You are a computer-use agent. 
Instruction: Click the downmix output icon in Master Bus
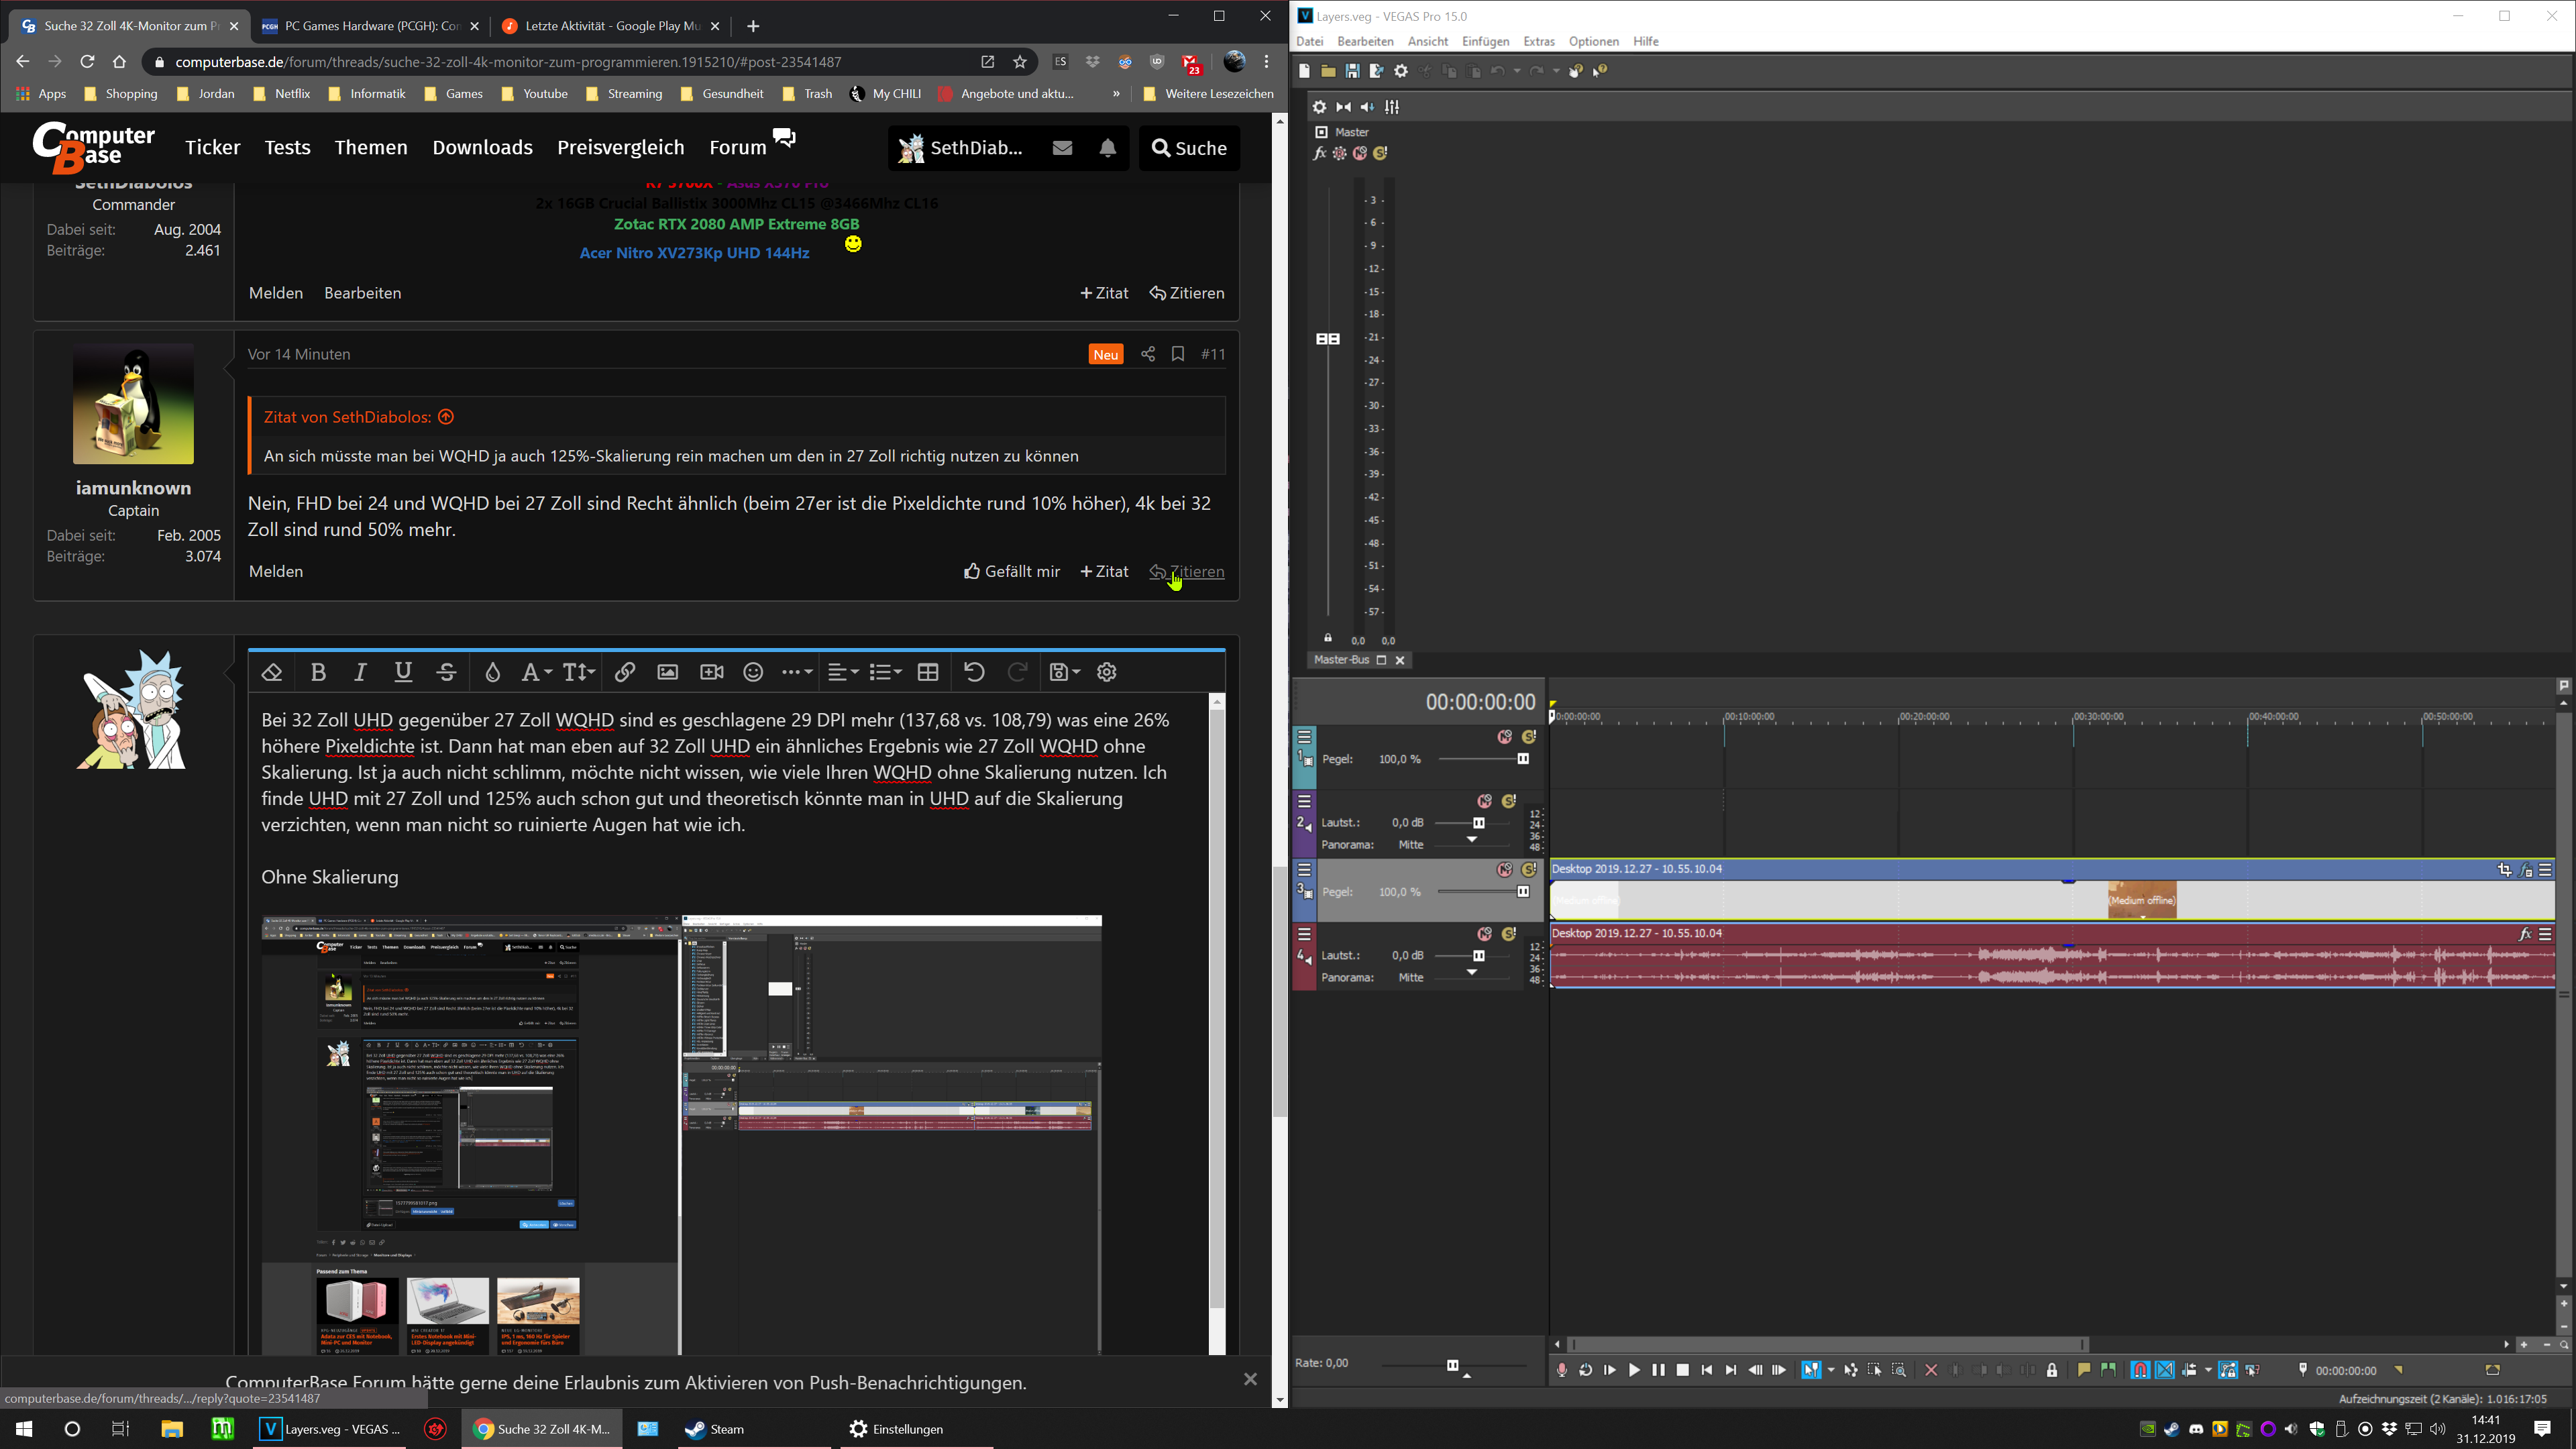coord(1343,107)
